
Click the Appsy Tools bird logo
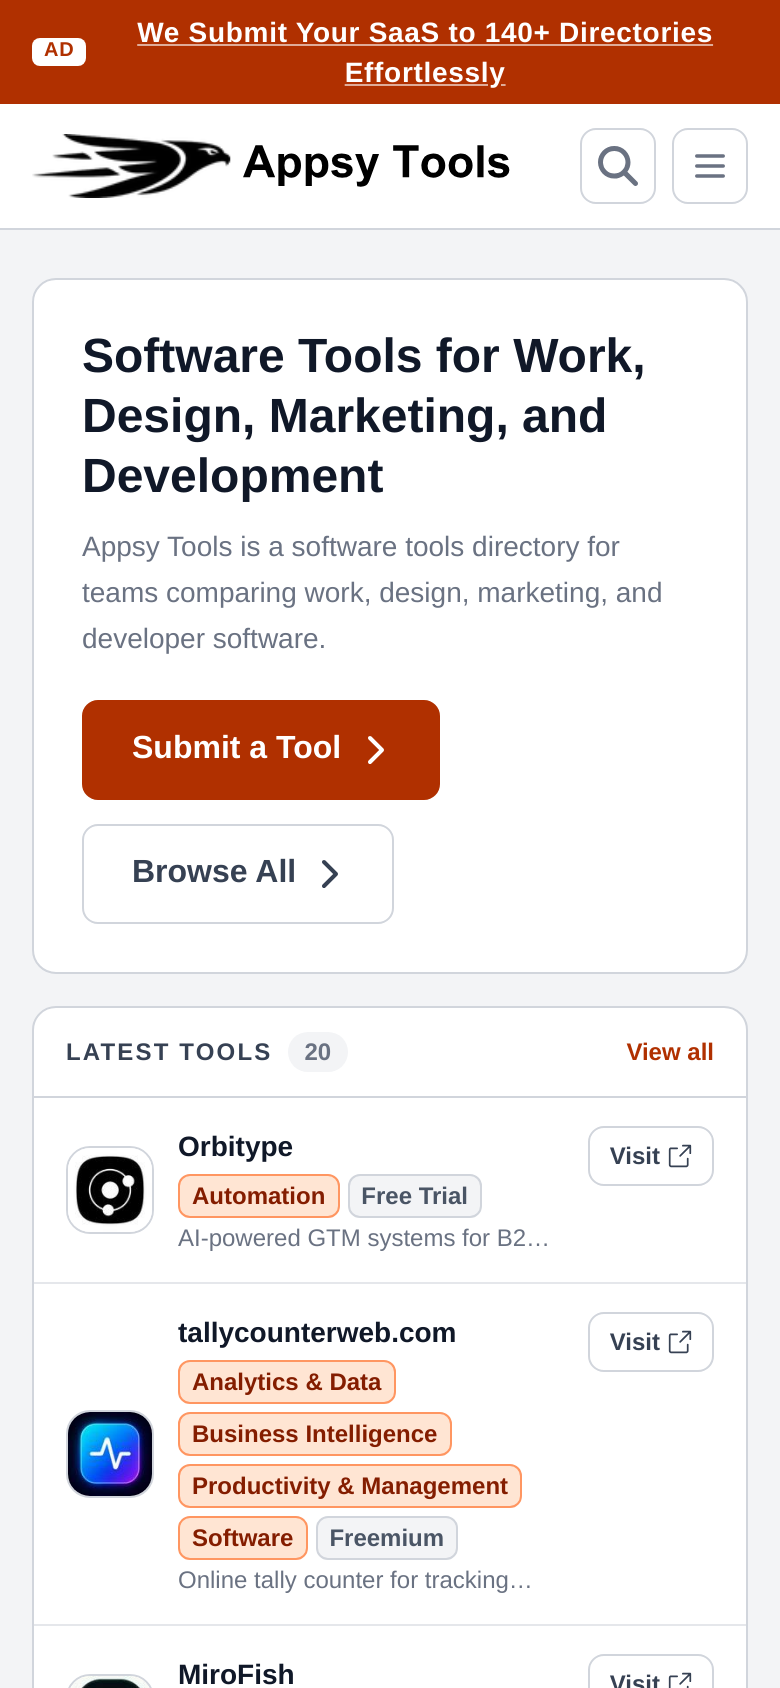(x=132, y=165)
